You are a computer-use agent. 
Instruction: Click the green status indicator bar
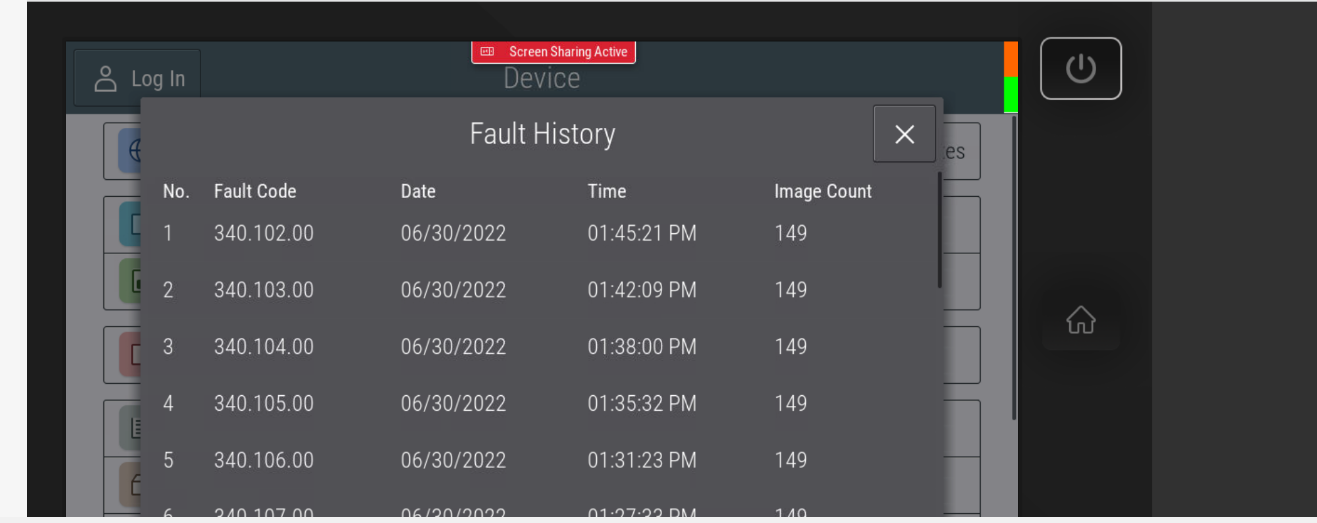(x=1010, y=95)
